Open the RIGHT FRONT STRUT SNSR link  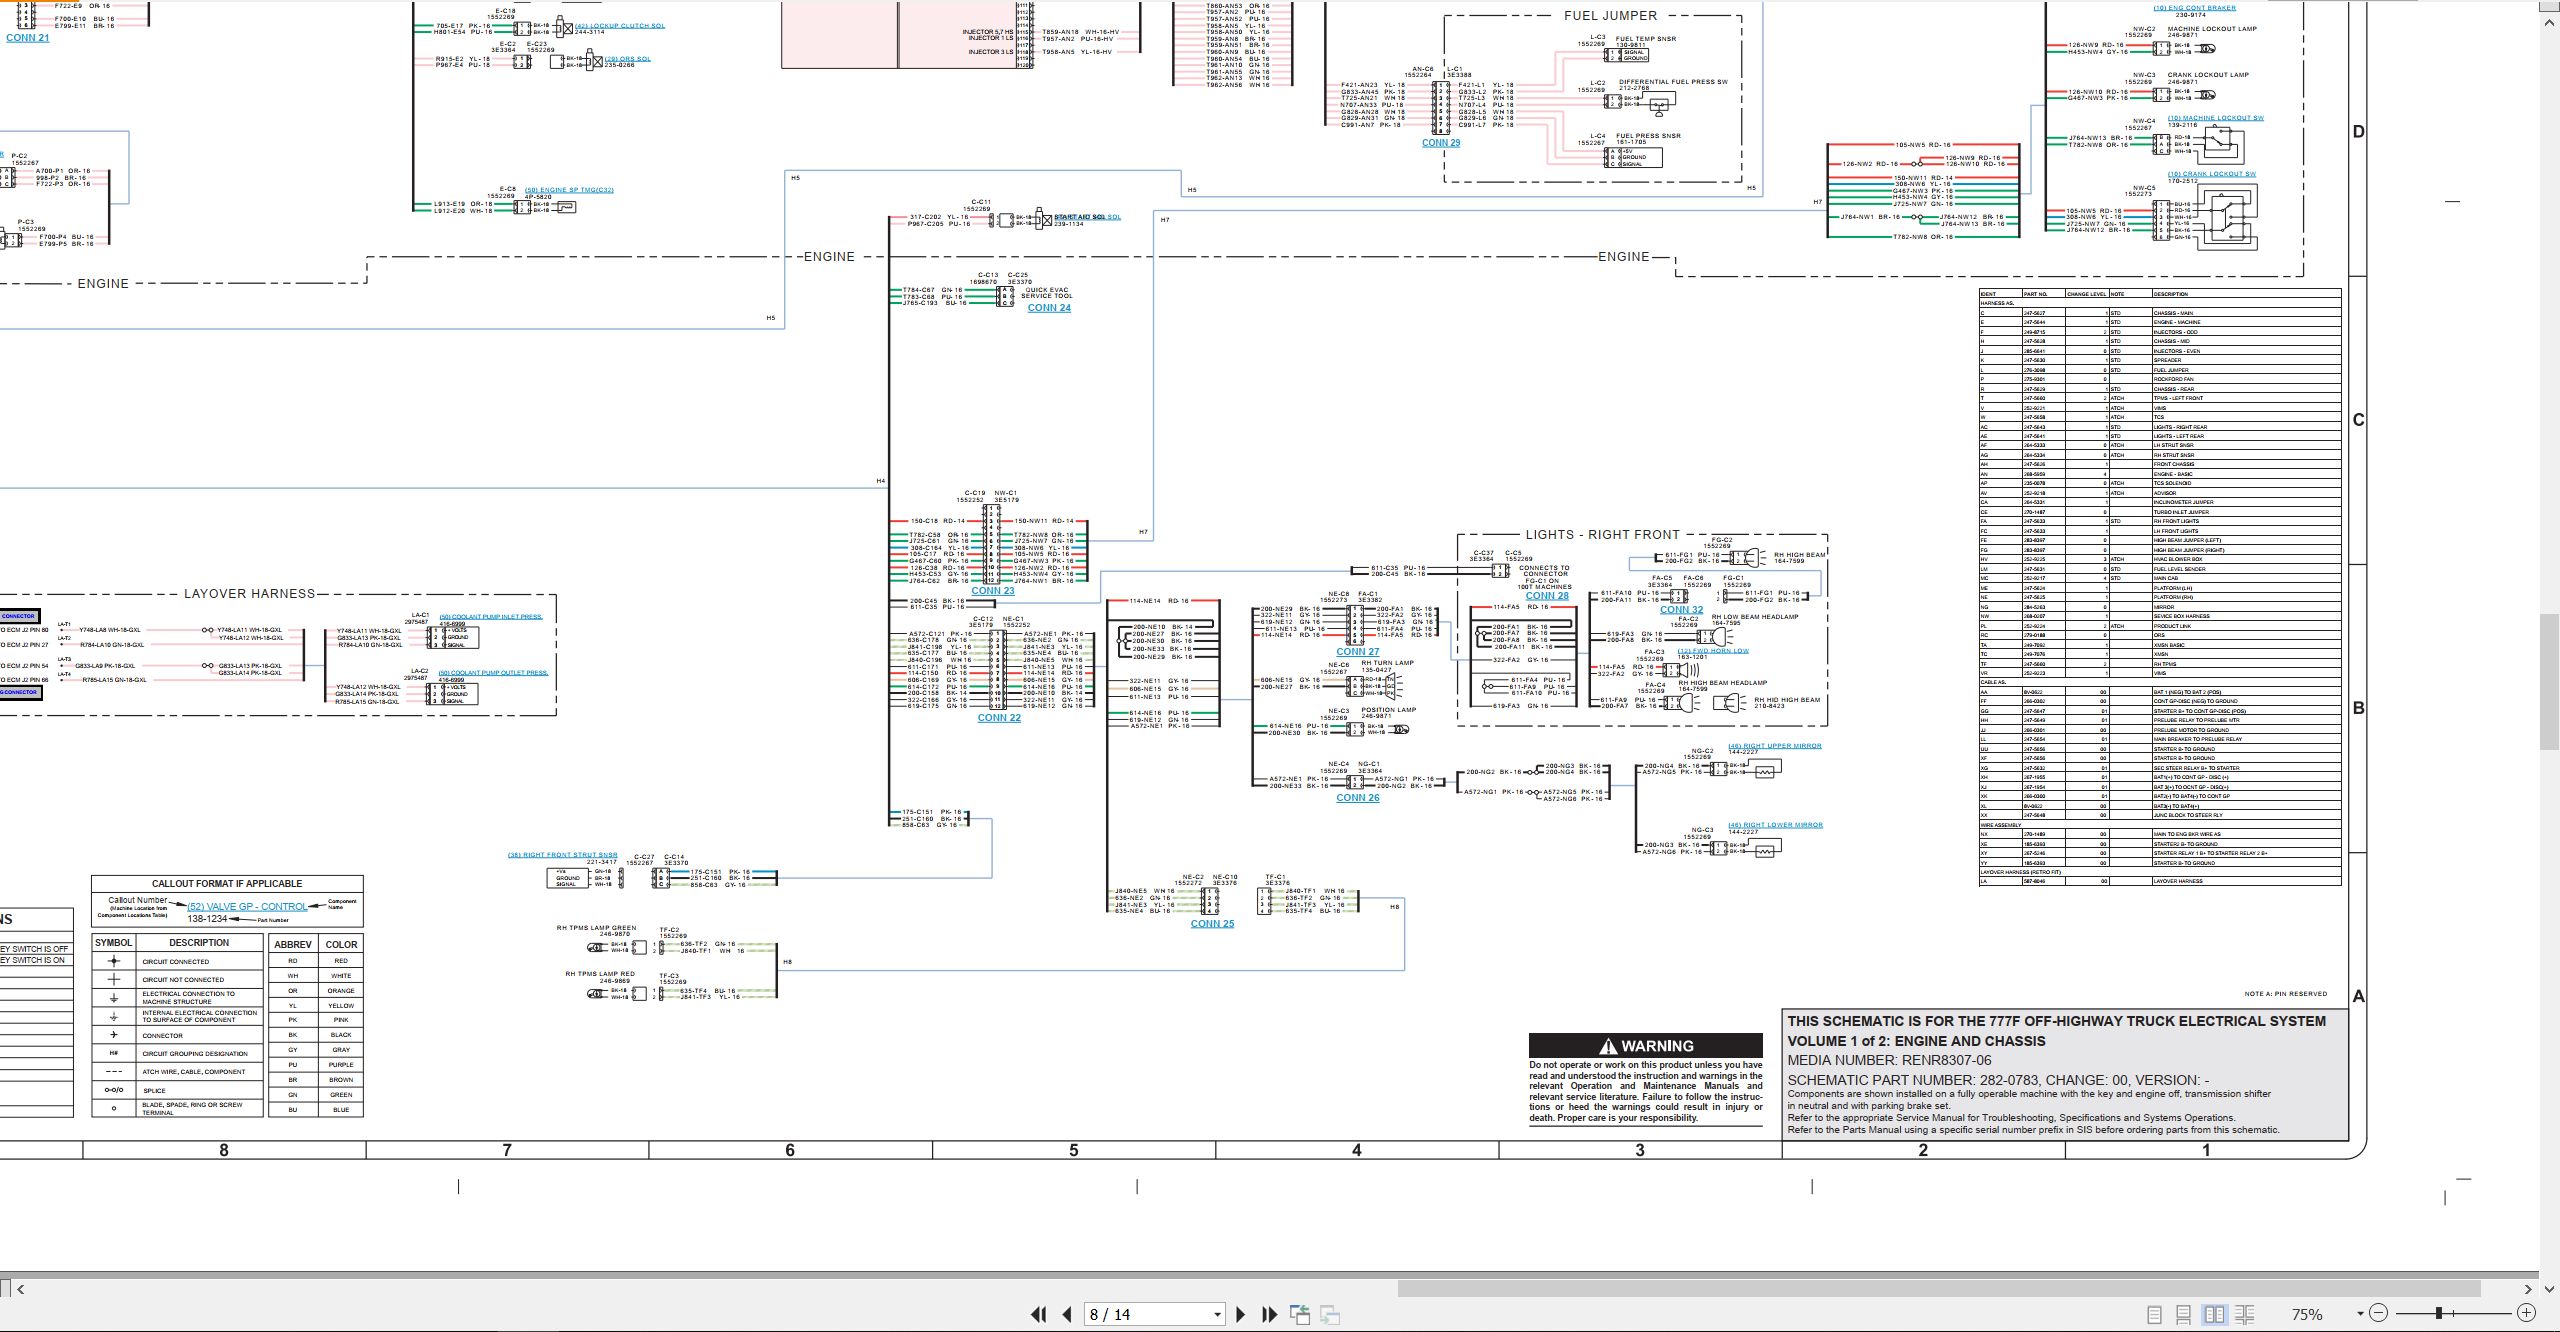coord(563,855)
